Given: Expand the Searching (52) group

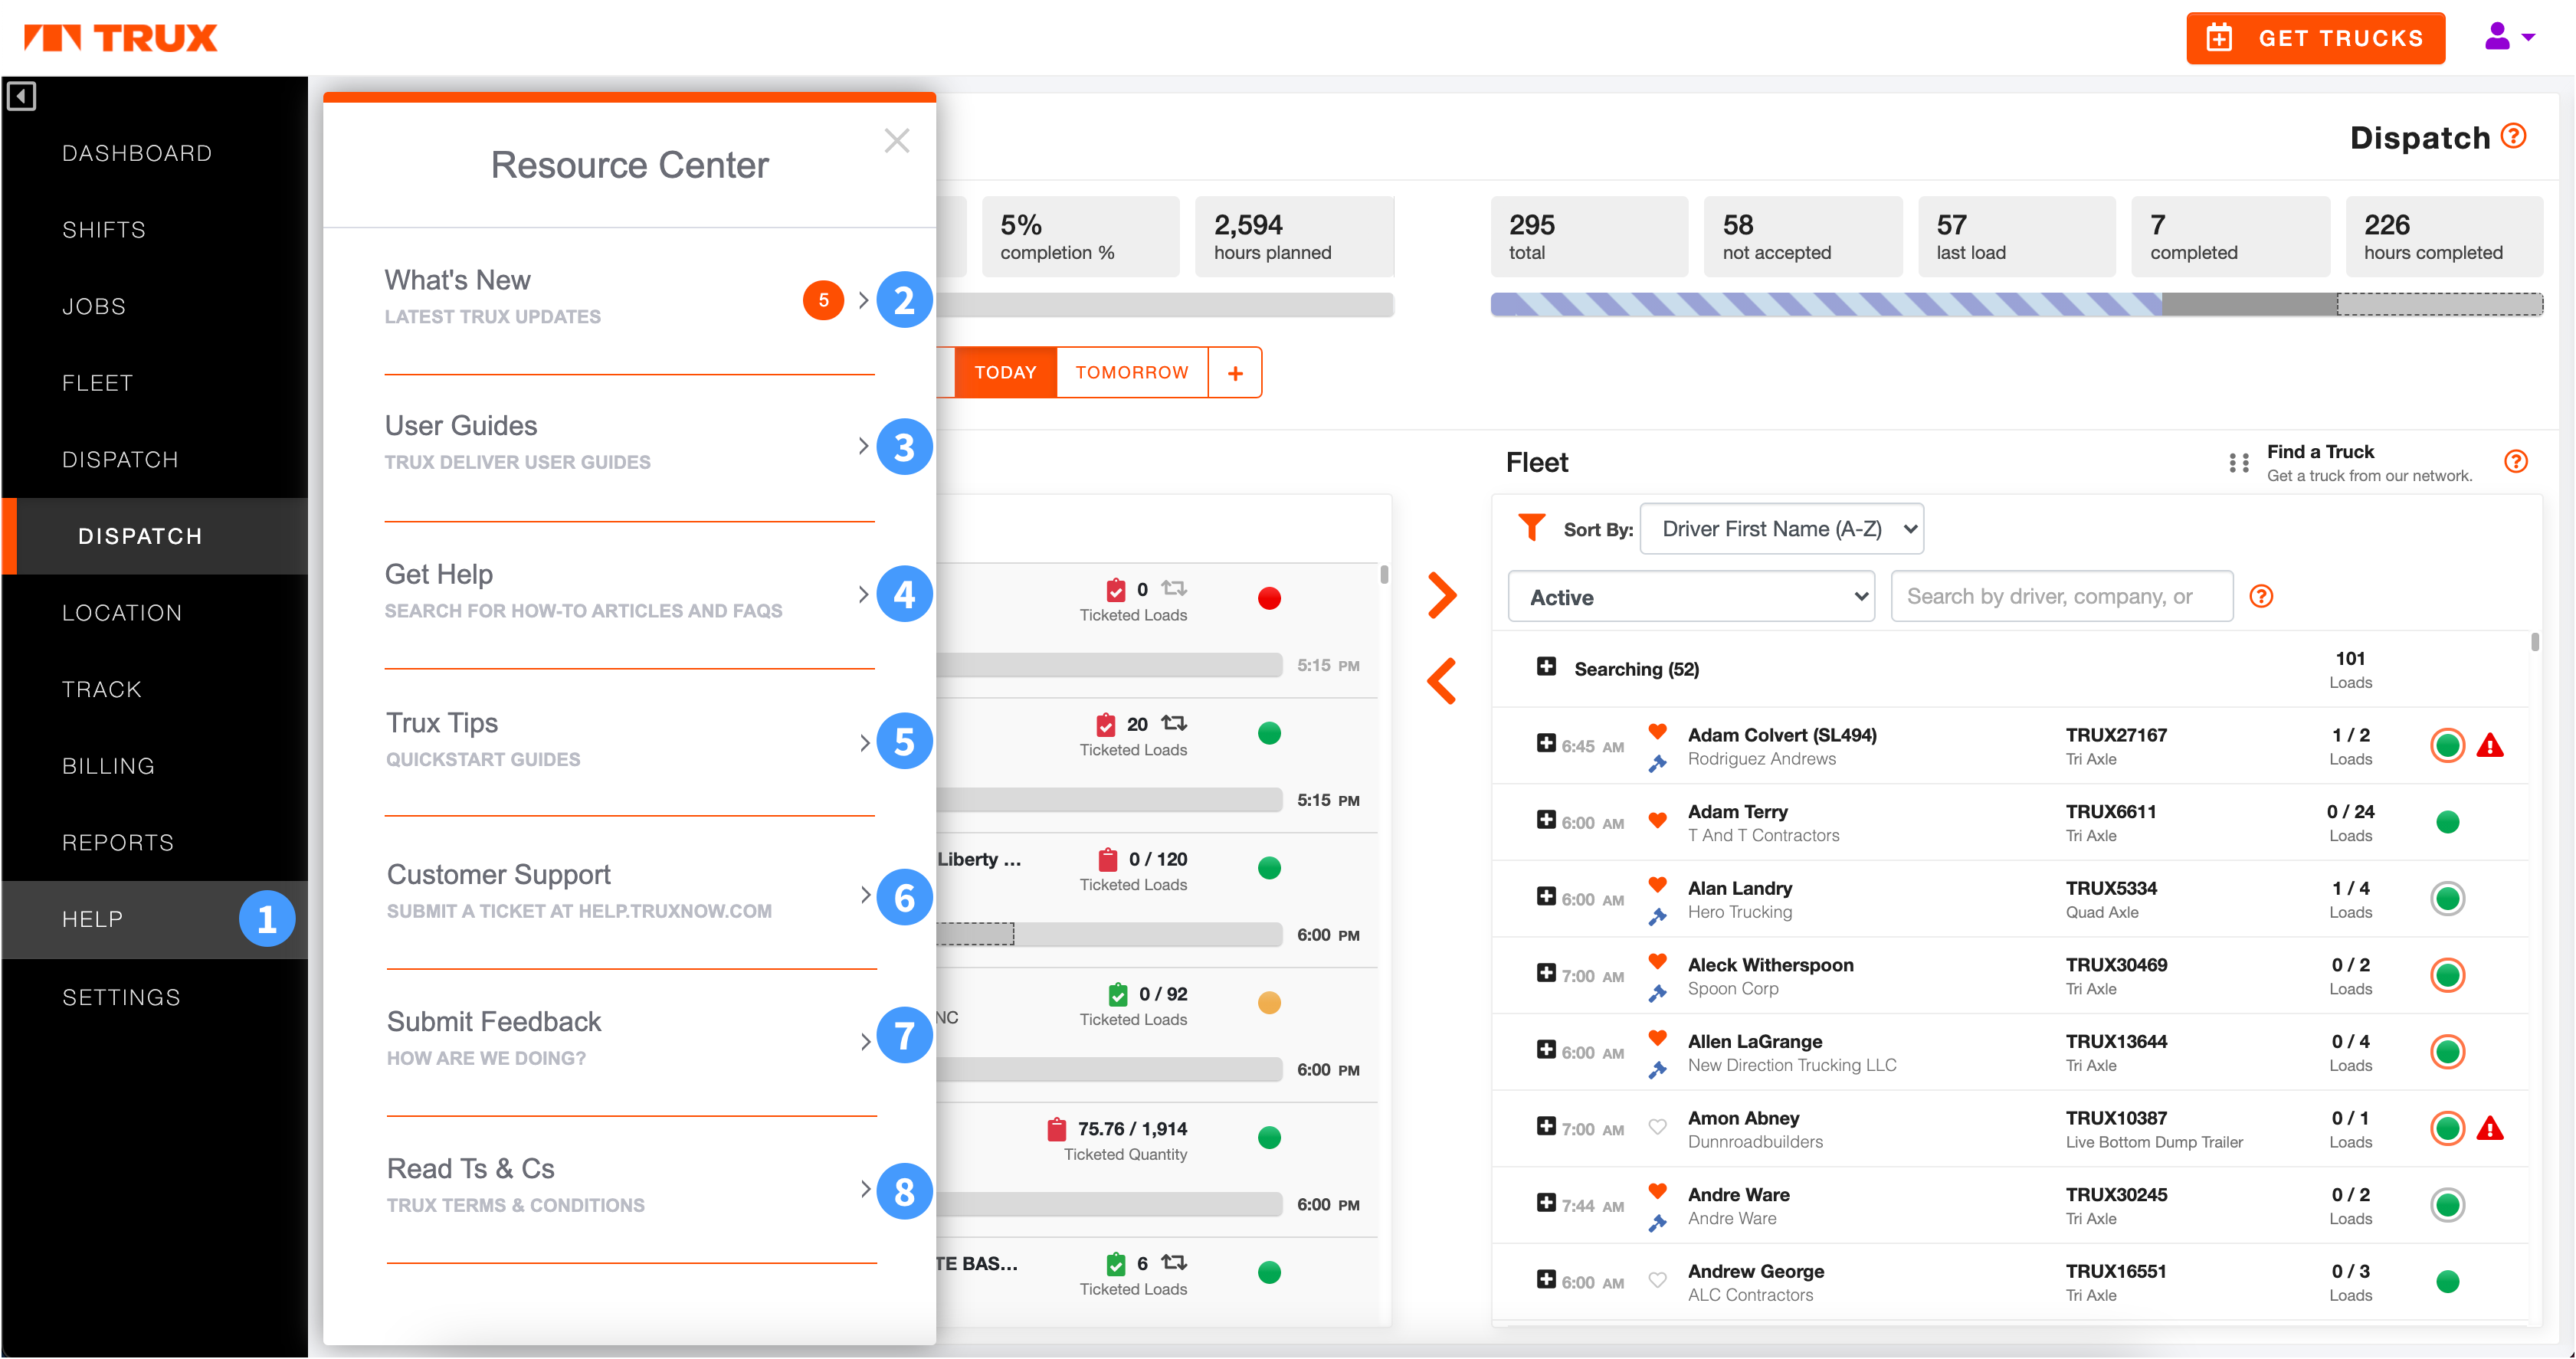Looking at the screenshot, I should click(x=1545, y=666).
